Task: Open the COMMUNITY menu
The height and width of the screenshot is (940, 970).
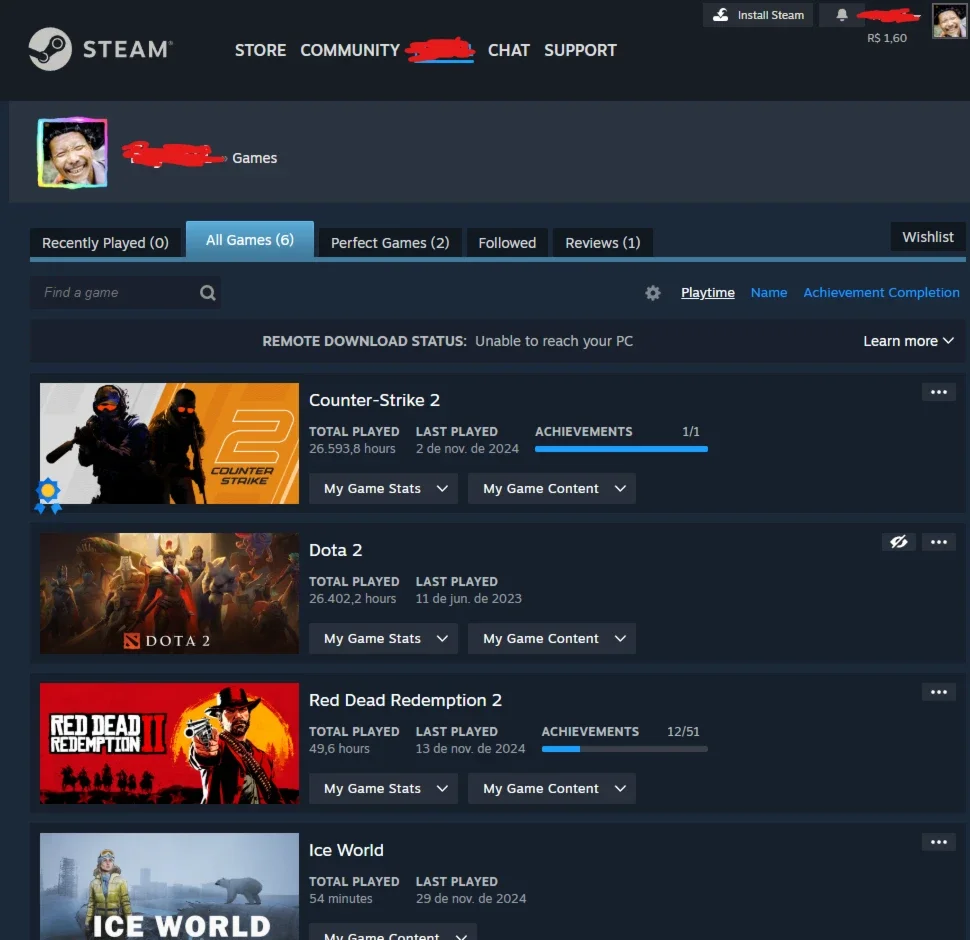Action: [x=350, y=50]
